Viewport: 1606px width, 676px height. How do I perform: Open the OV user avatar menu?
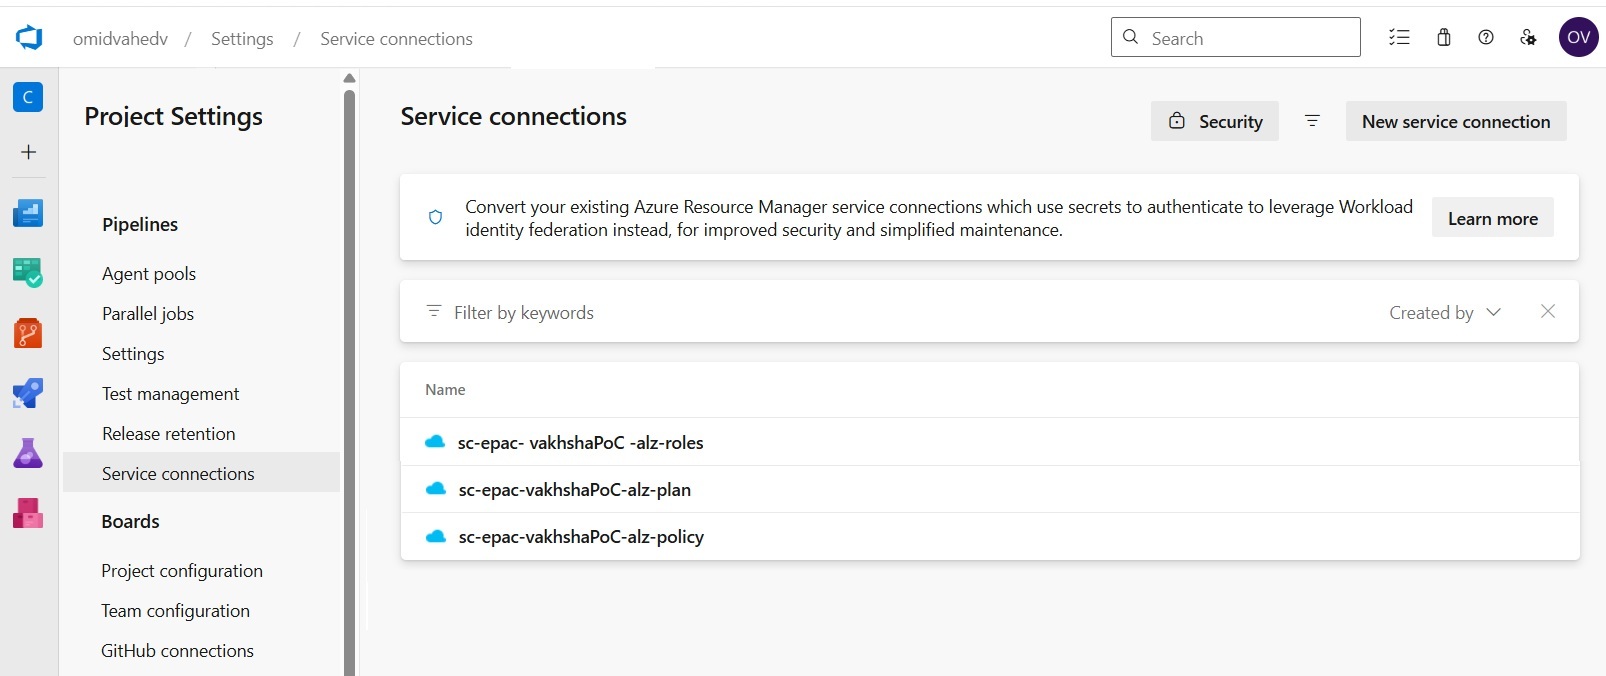point(1578,38)
